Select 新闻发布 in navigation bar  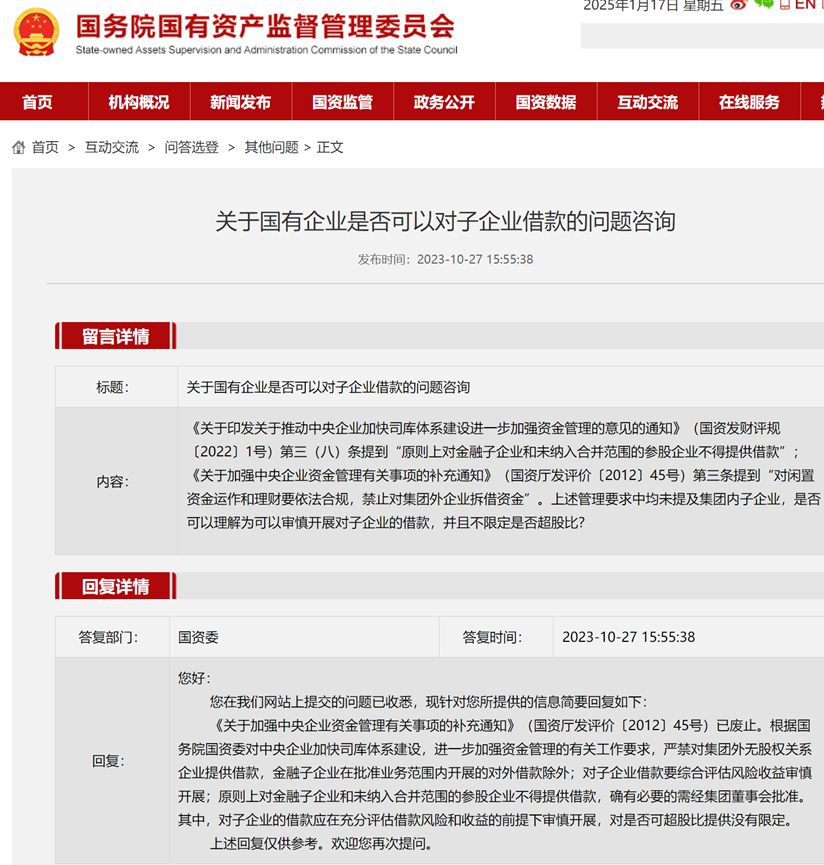(240, 102)
